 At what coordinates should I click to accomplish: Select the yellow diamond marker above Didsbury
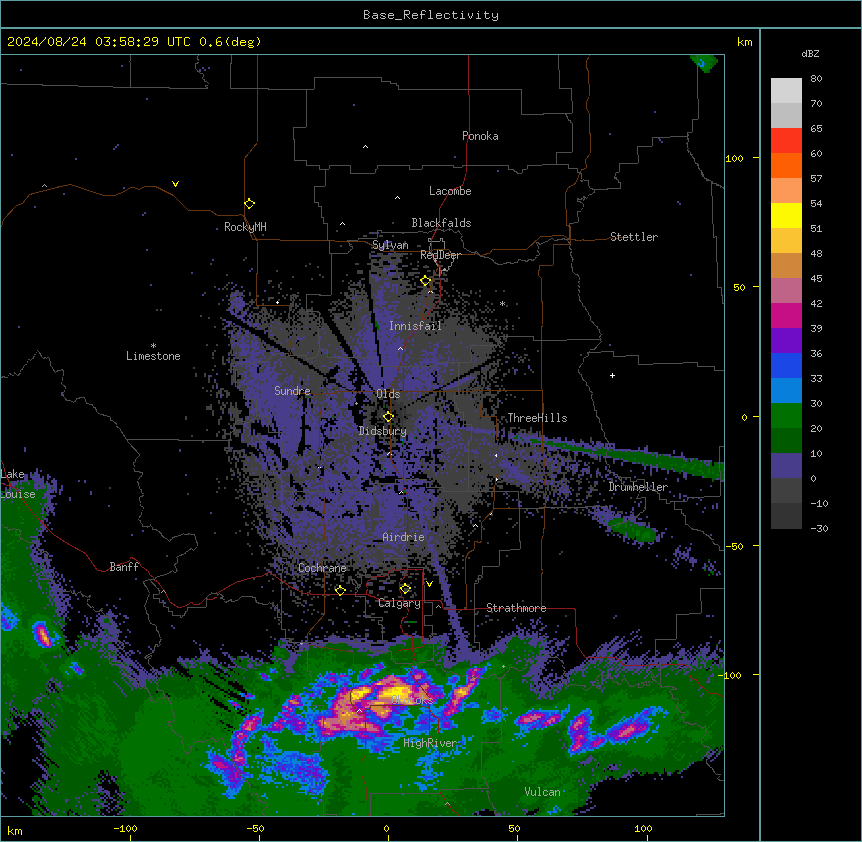point(388,417)
